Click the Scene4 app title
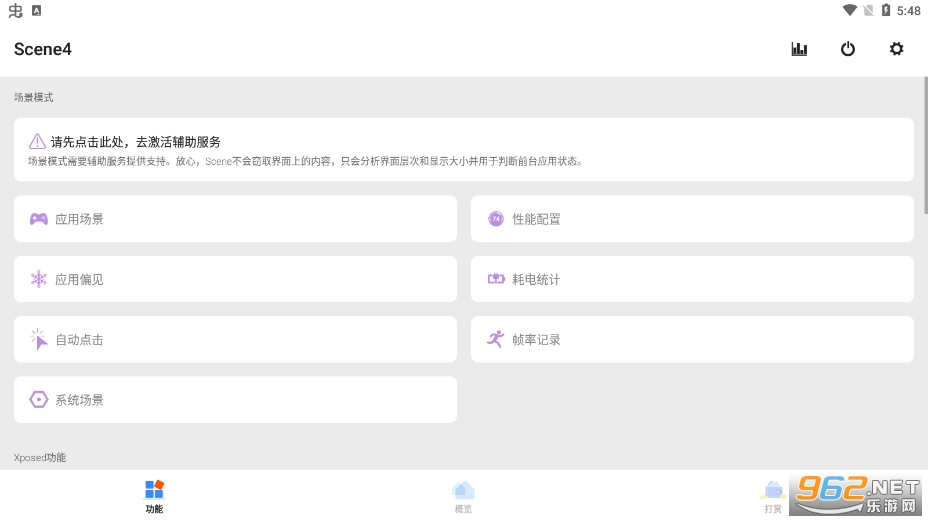The height and width of the screenshot is (522, 928). (x=43, y=49)
